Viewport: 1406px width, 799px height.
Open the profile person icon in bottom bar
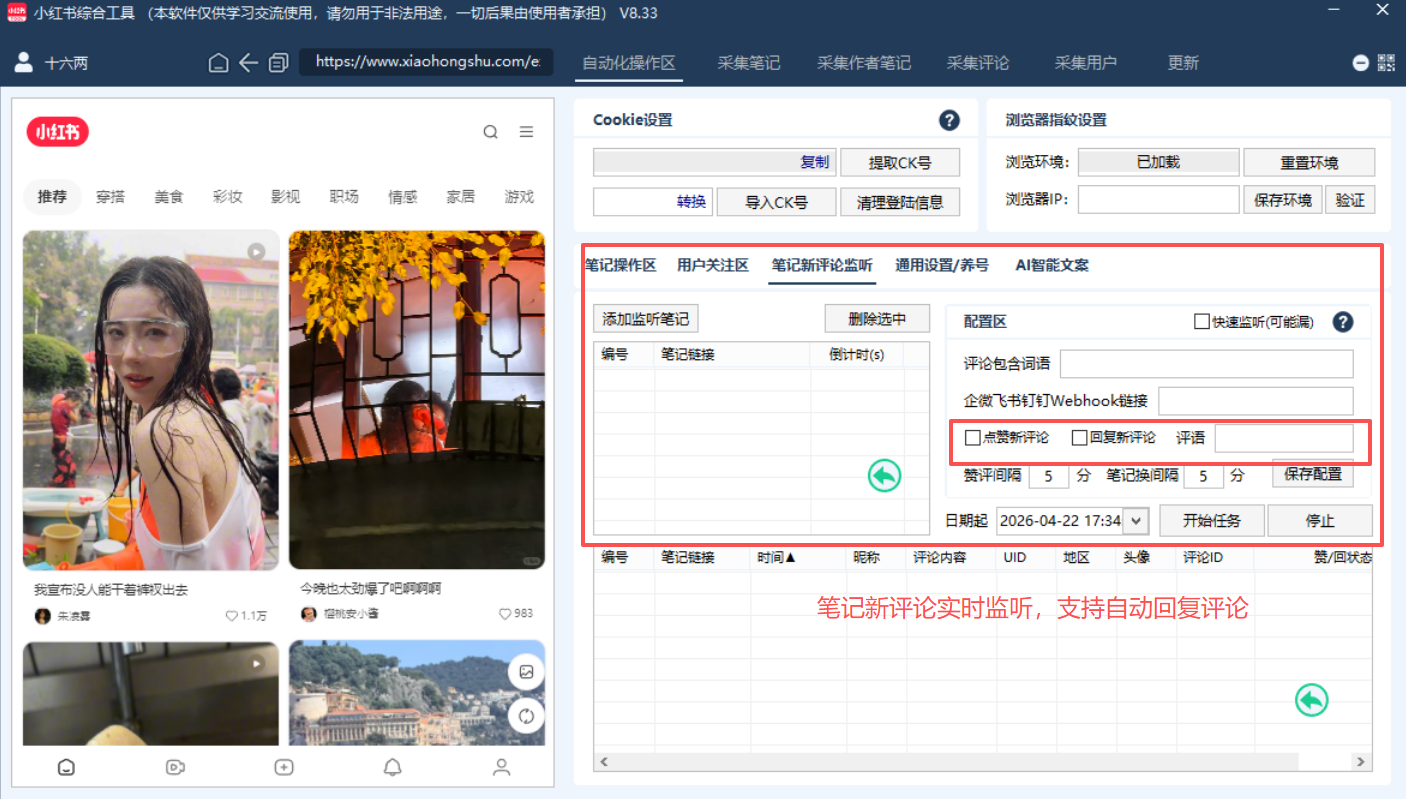[x=502, y=767]
